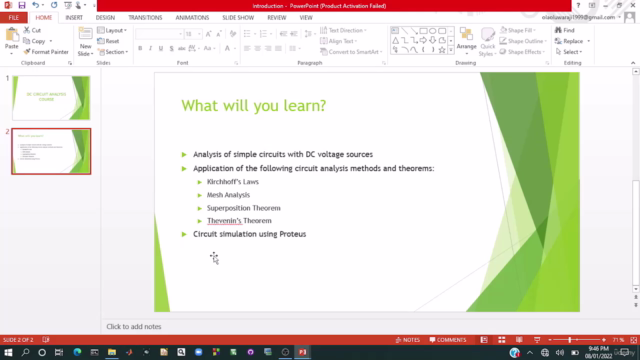Toggle Bold formatting
Viewport: 640px width, 360px height.
pyautogui.click(x=140, y=48)
